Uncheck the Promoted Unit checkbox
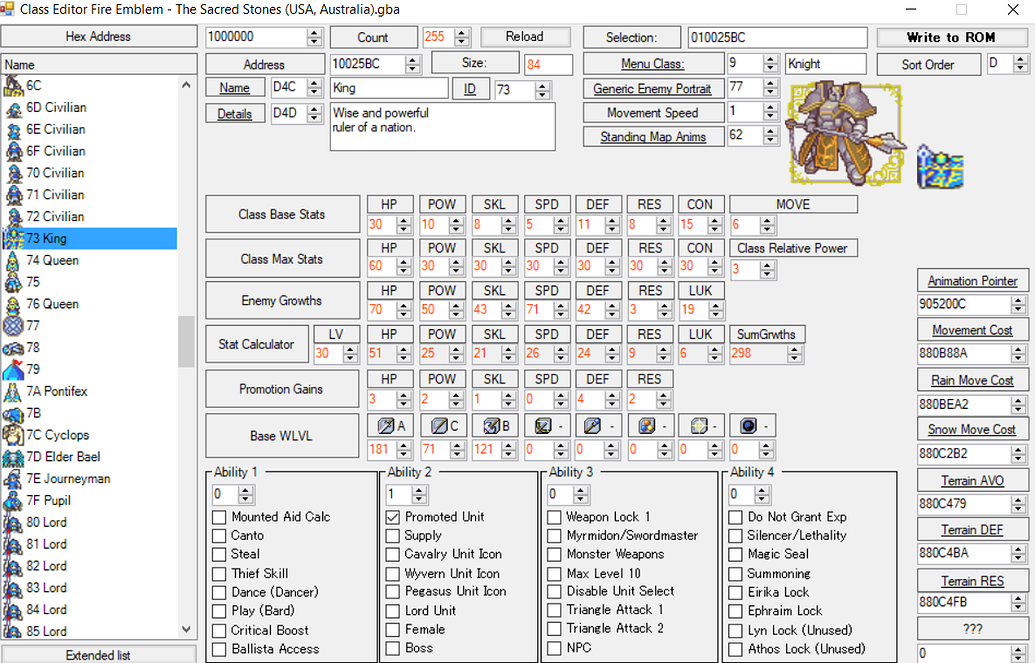 point(393,517)
